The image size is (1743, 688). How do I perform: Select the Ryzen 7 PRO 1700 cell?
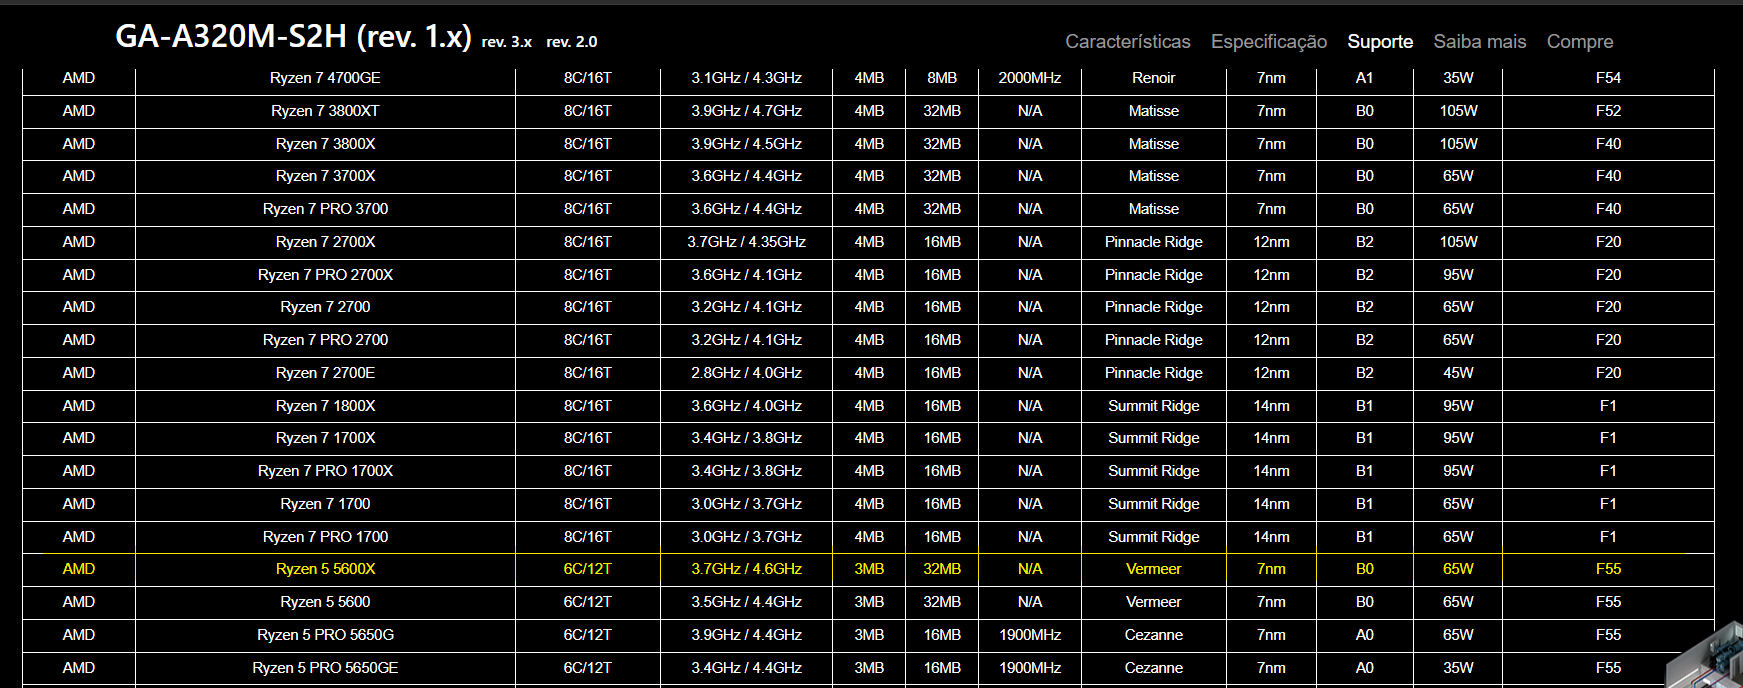pos(325,537)
